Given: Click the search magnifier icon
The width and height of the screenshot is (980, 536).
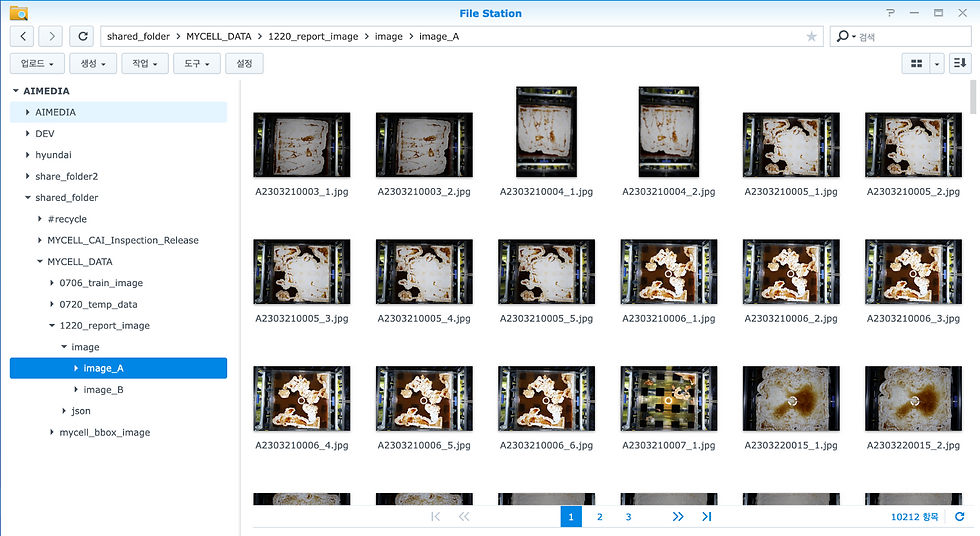Looking at the screenshot, I should (x=843, y=36).
